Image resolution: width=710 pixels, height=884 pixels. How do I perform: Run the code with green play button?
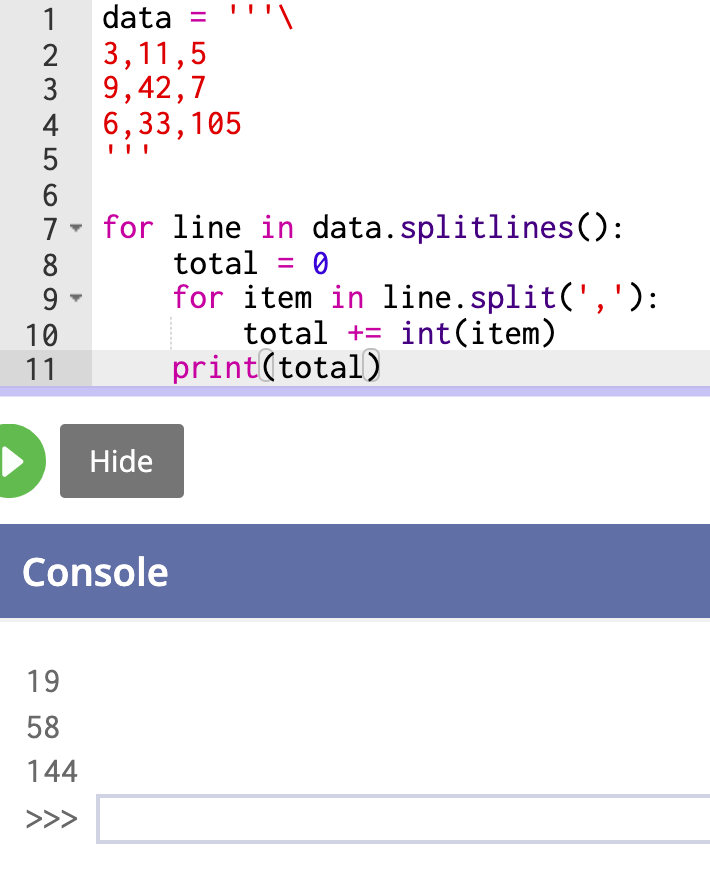20,461
